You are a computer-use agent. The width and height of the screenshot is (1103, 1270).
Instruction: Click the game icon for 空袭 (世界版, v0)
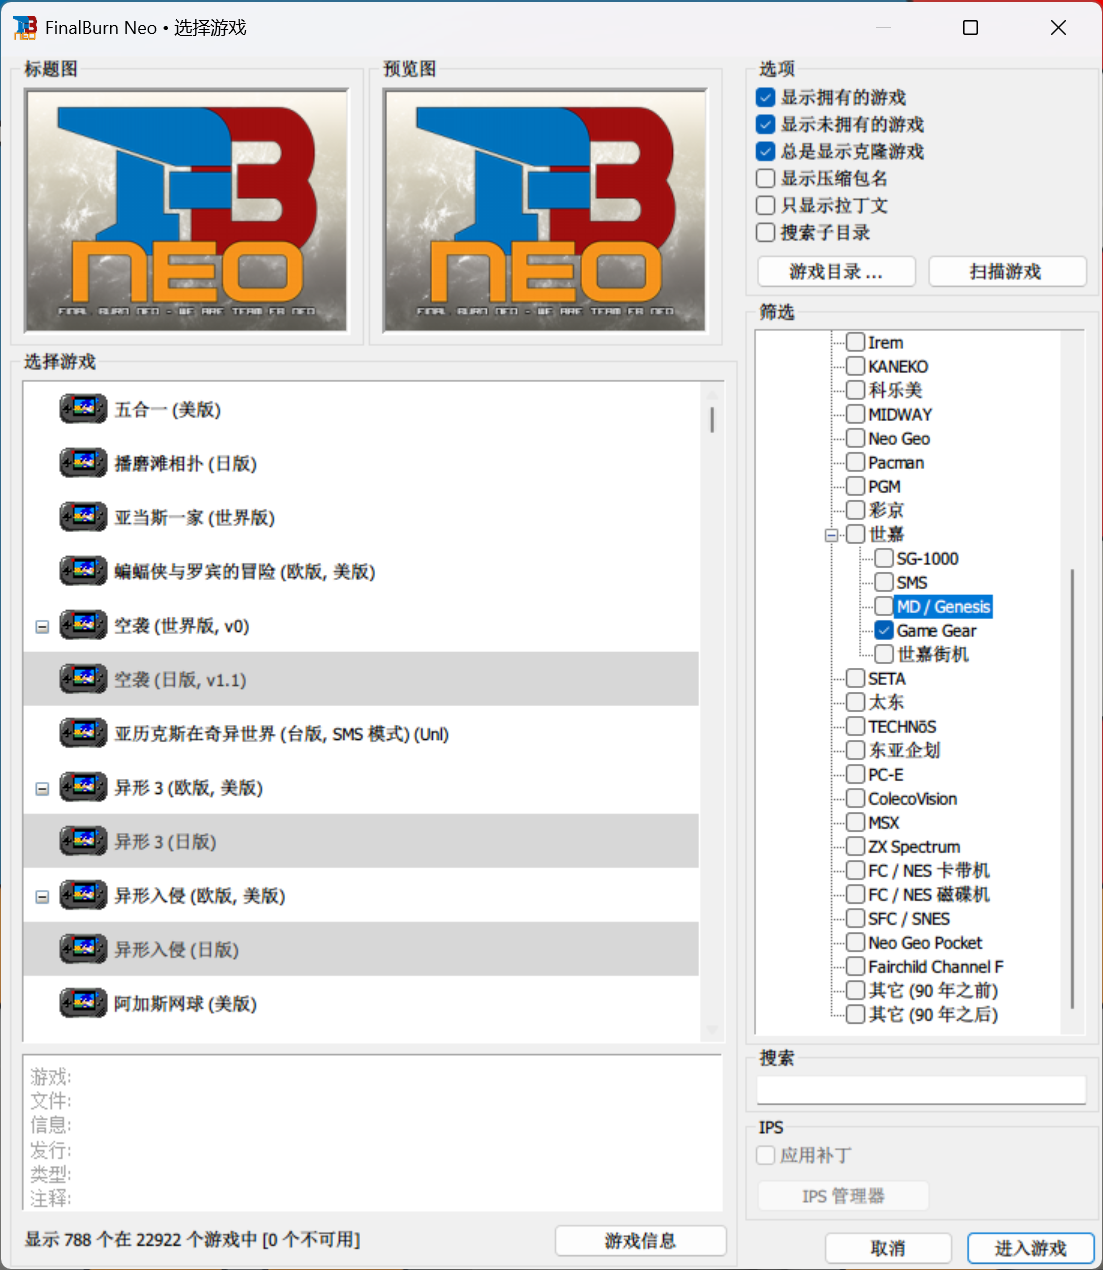[83, 625]
